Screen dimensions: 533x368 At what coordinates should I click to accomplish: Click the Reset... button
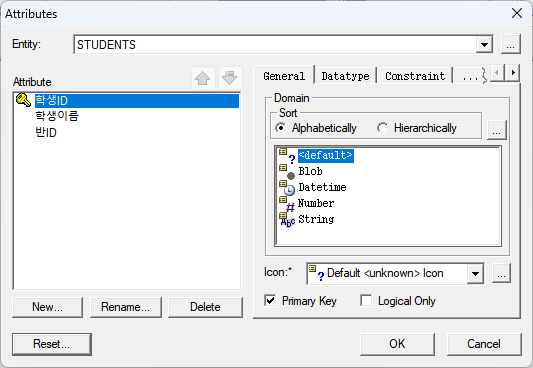coord(52,344)
